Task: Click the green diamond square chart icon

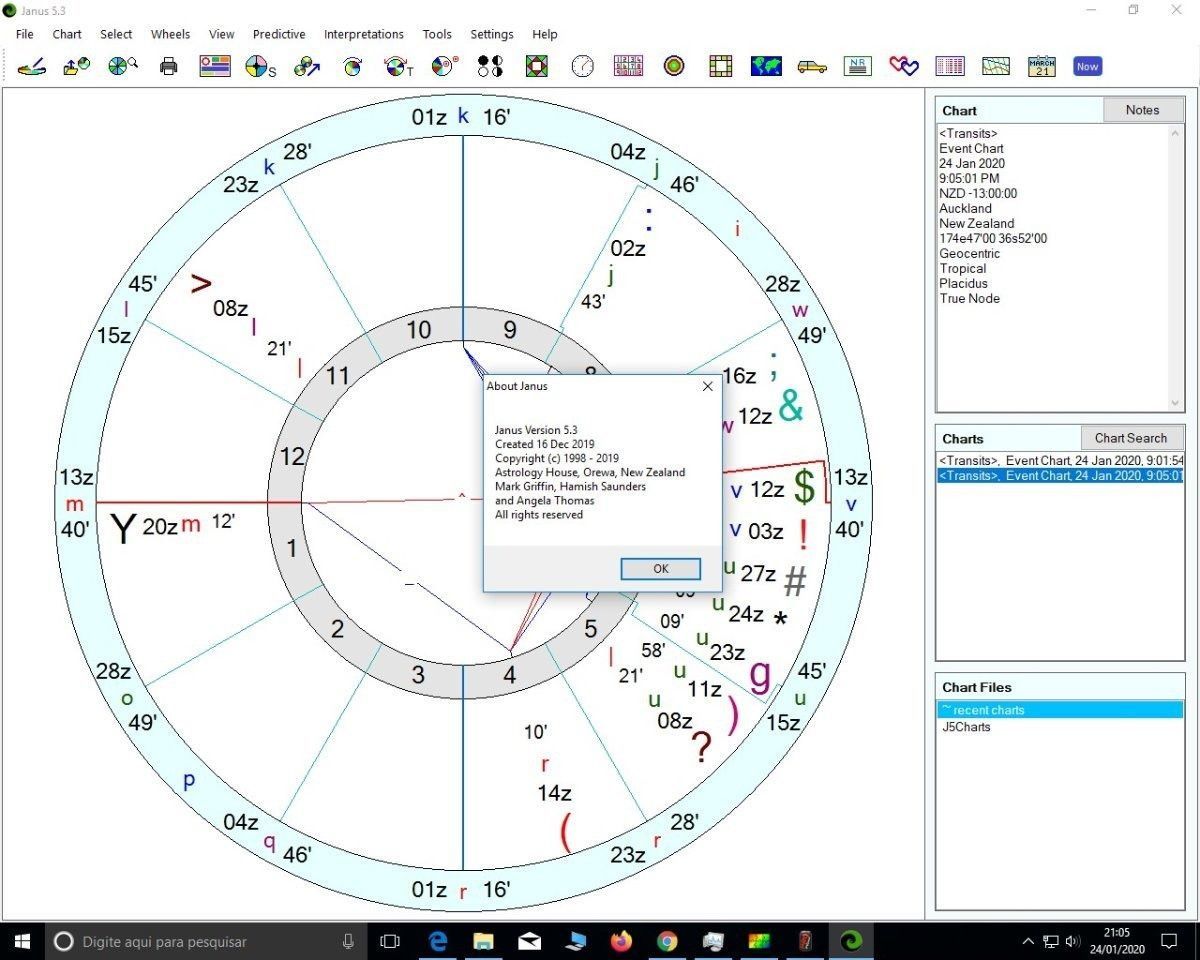Action: click(537, 67)
